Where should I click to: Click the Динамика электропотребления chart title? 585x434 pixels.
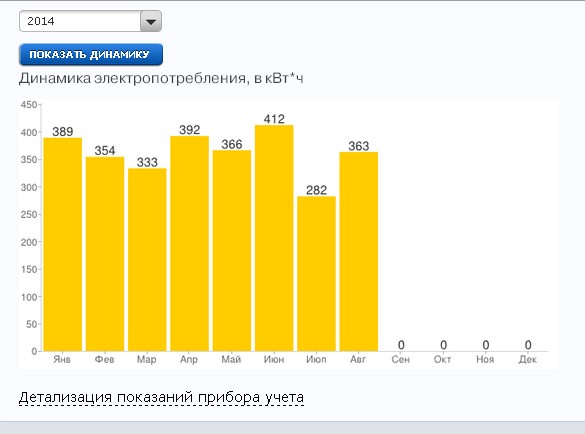pyautogui.click(x=161, y=78)
